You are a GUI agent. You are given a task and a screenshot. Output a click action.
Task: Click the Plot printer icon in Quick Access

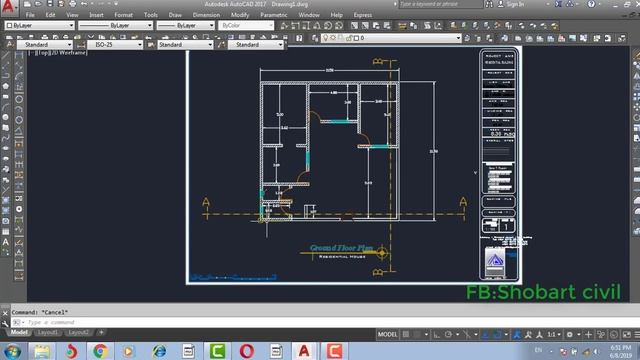pos(72,4)
